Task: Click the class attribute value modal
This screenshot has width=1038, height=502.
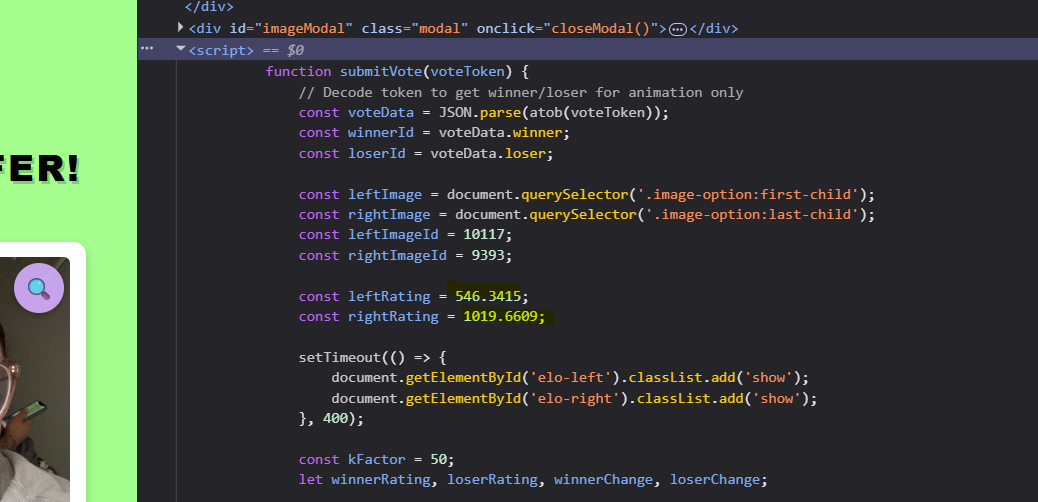Action: [x=438, y=28]
